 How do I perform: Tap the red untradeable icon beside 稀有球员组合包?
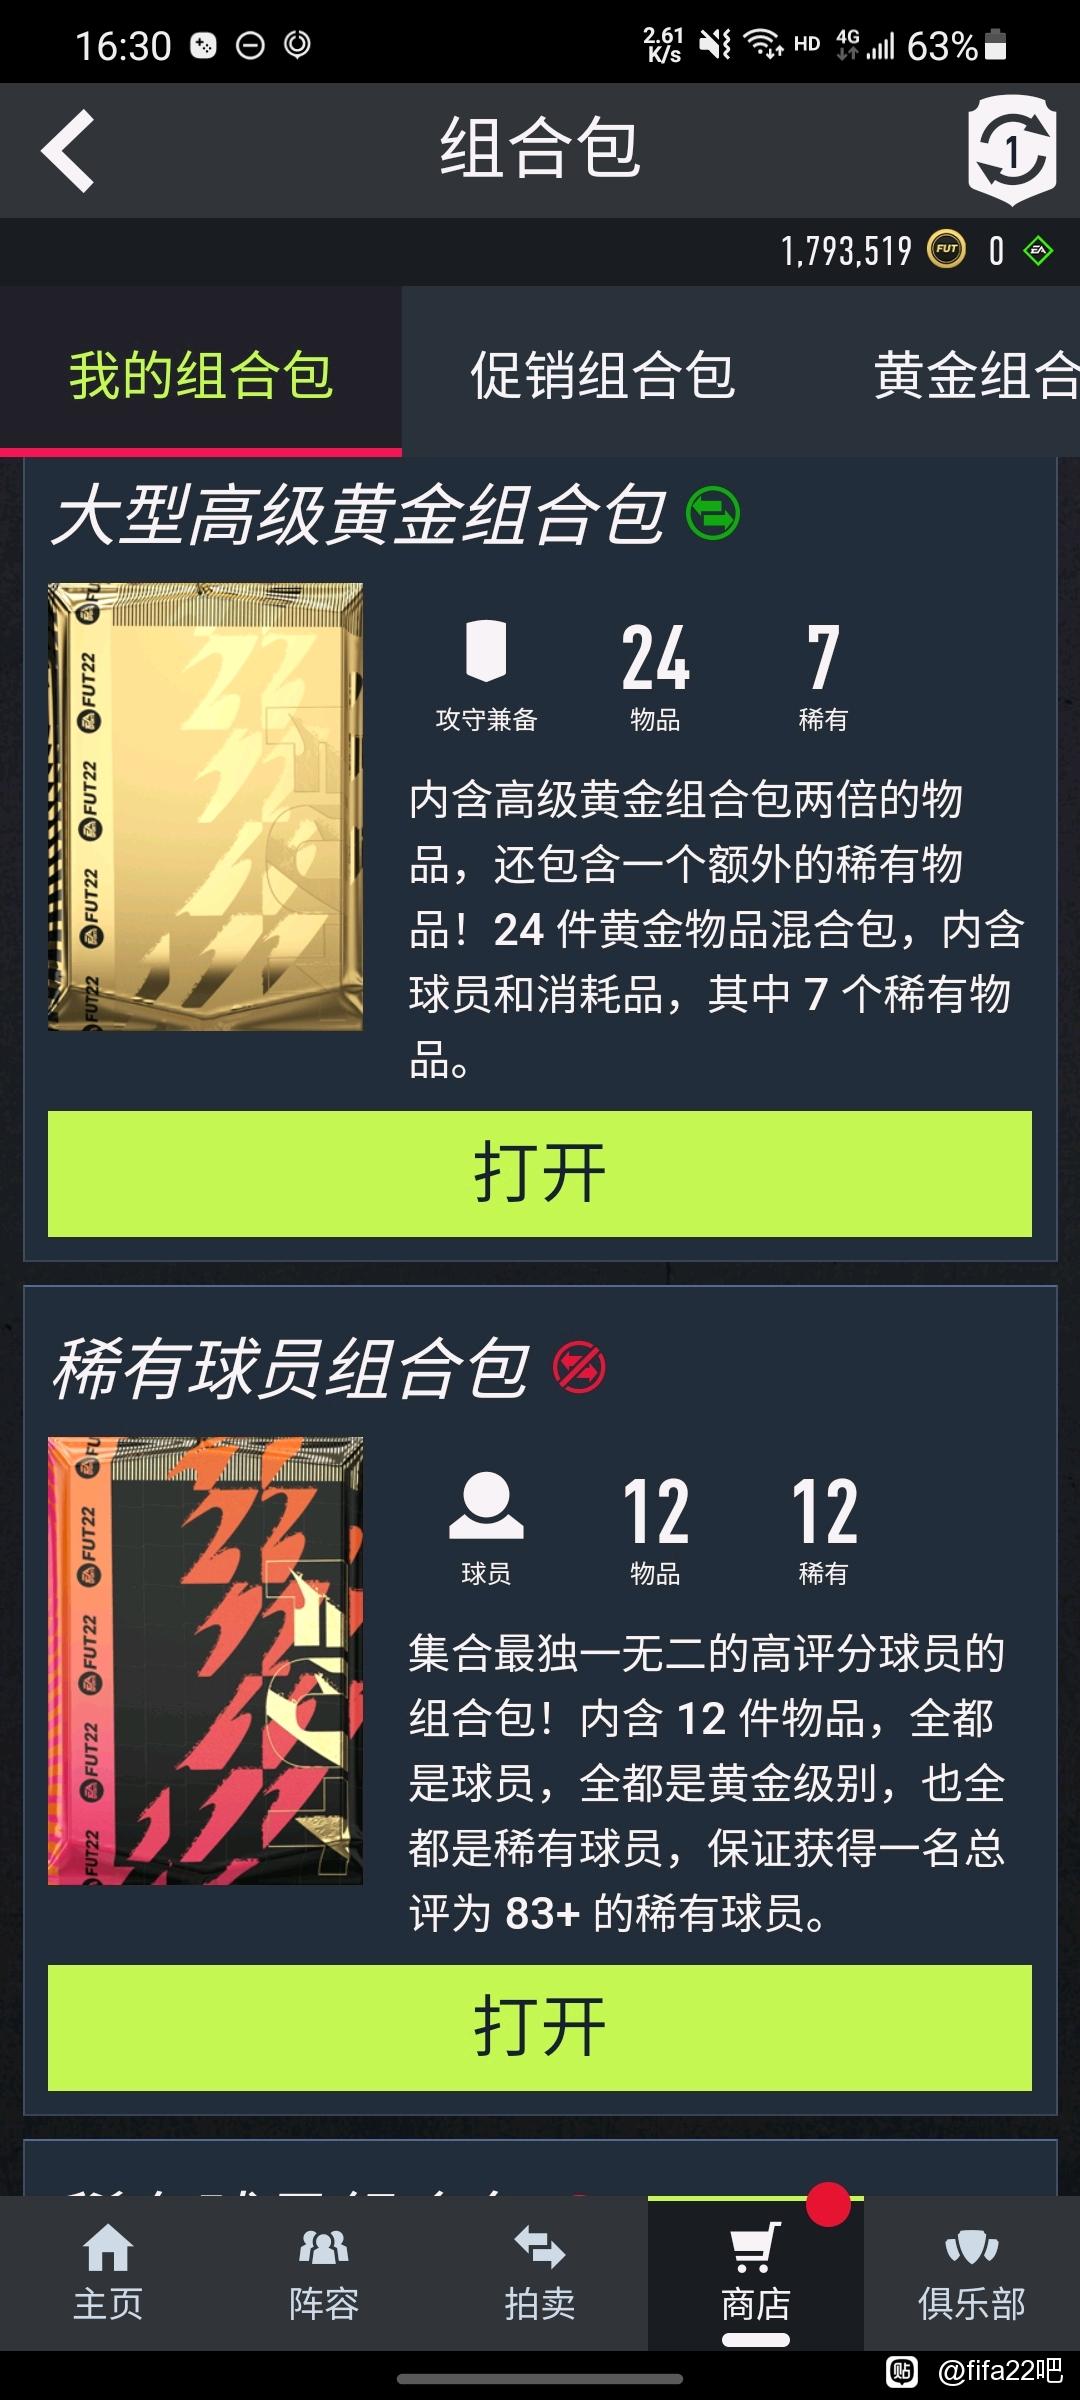click(580, 1367)
